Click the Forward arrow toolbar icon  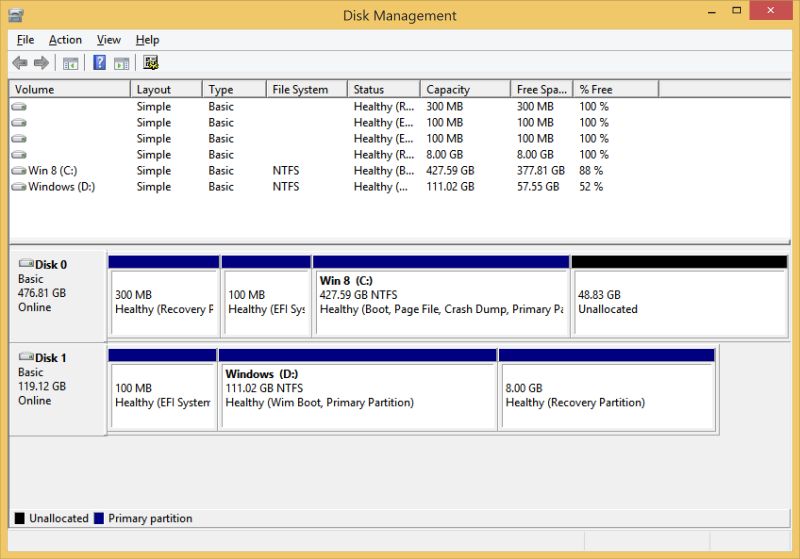tap(41, 63)
